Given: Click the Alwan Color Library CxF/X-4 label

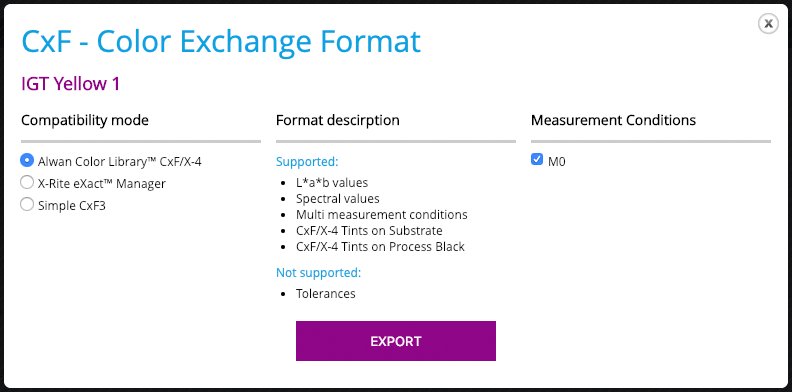Looking at the screenshot, I should [x=120, y=162].
